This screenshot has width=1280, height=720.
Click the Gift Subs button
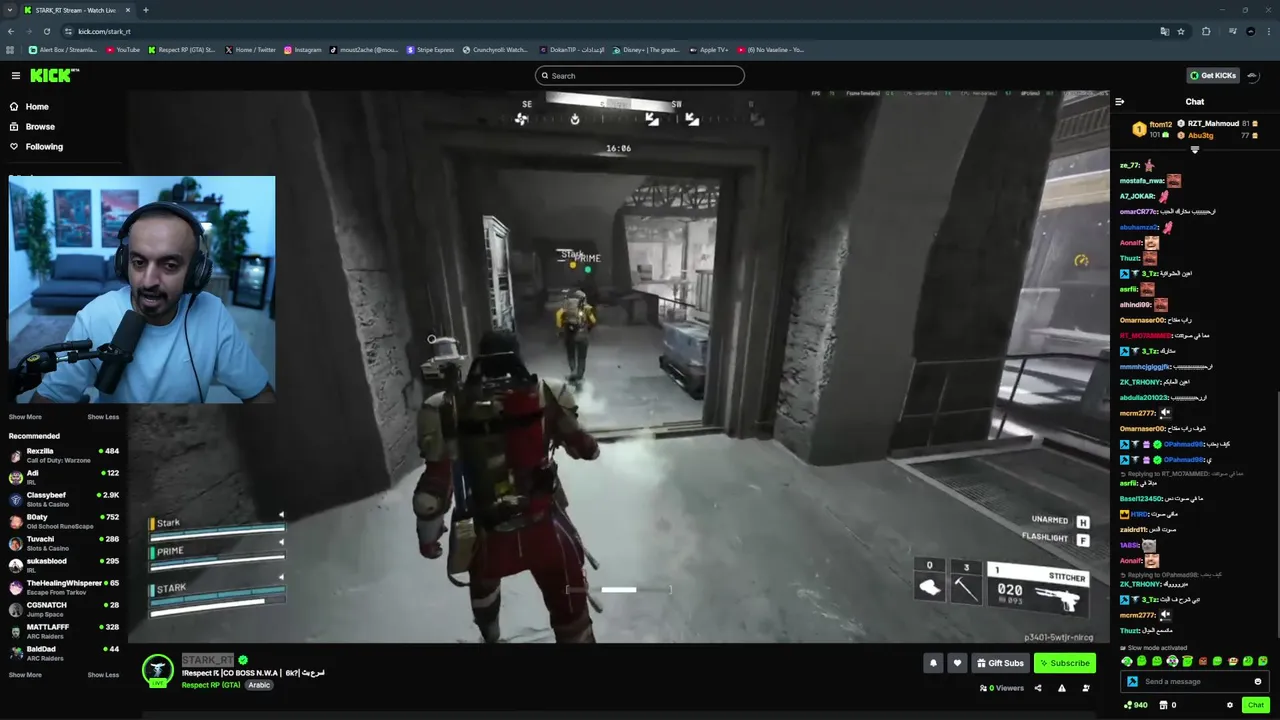click(x=1000, y=662)
